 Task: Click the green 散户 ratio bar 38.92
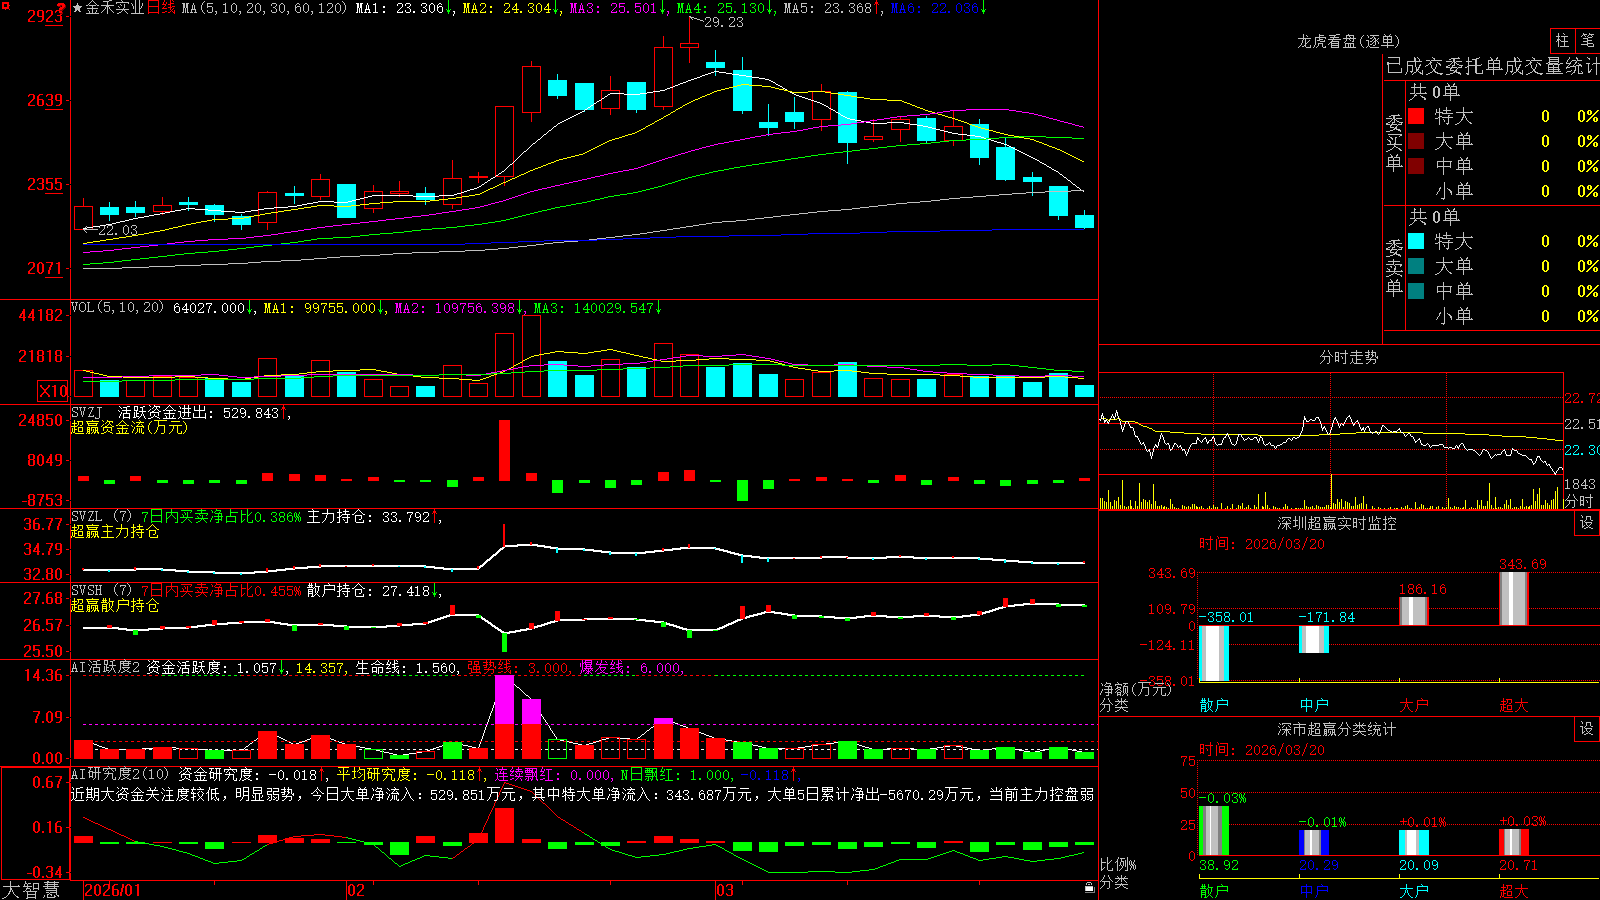pos(1214,831)
